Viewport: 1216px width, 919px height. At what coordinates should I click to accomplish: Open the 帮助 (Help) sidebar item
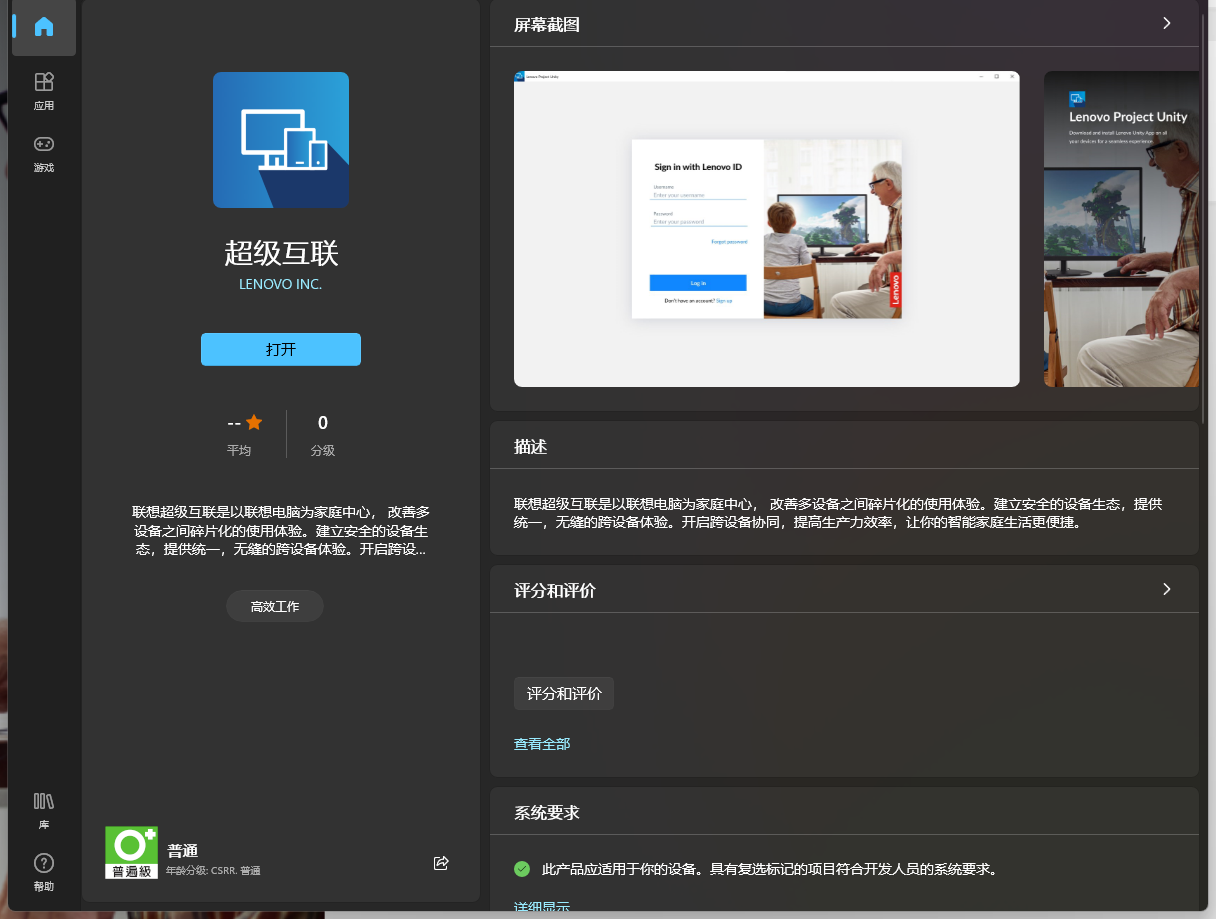tap(44, 872)
